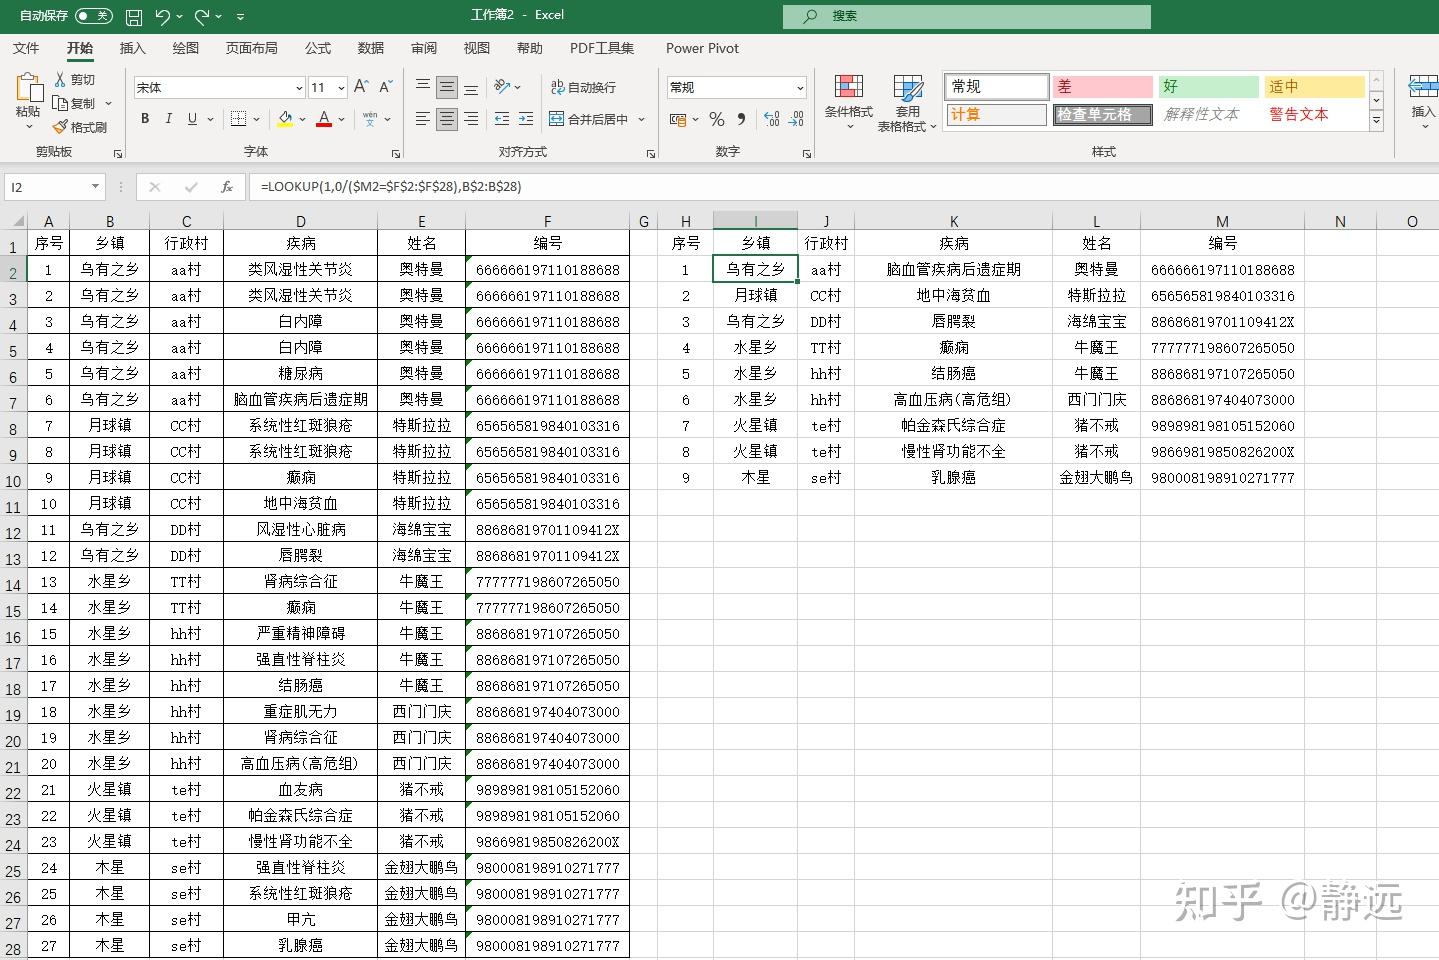Toggle Italic formatting
The image size is (1439, 960).
point(168,119)
